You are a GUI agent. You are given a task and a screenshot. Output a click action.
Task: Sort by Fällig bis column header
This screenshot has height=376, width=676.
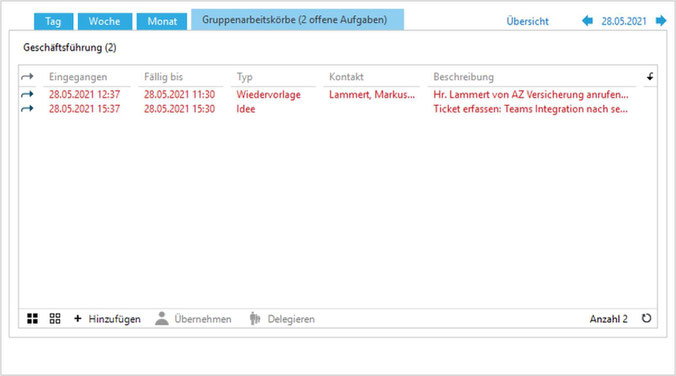pos(163,77)
